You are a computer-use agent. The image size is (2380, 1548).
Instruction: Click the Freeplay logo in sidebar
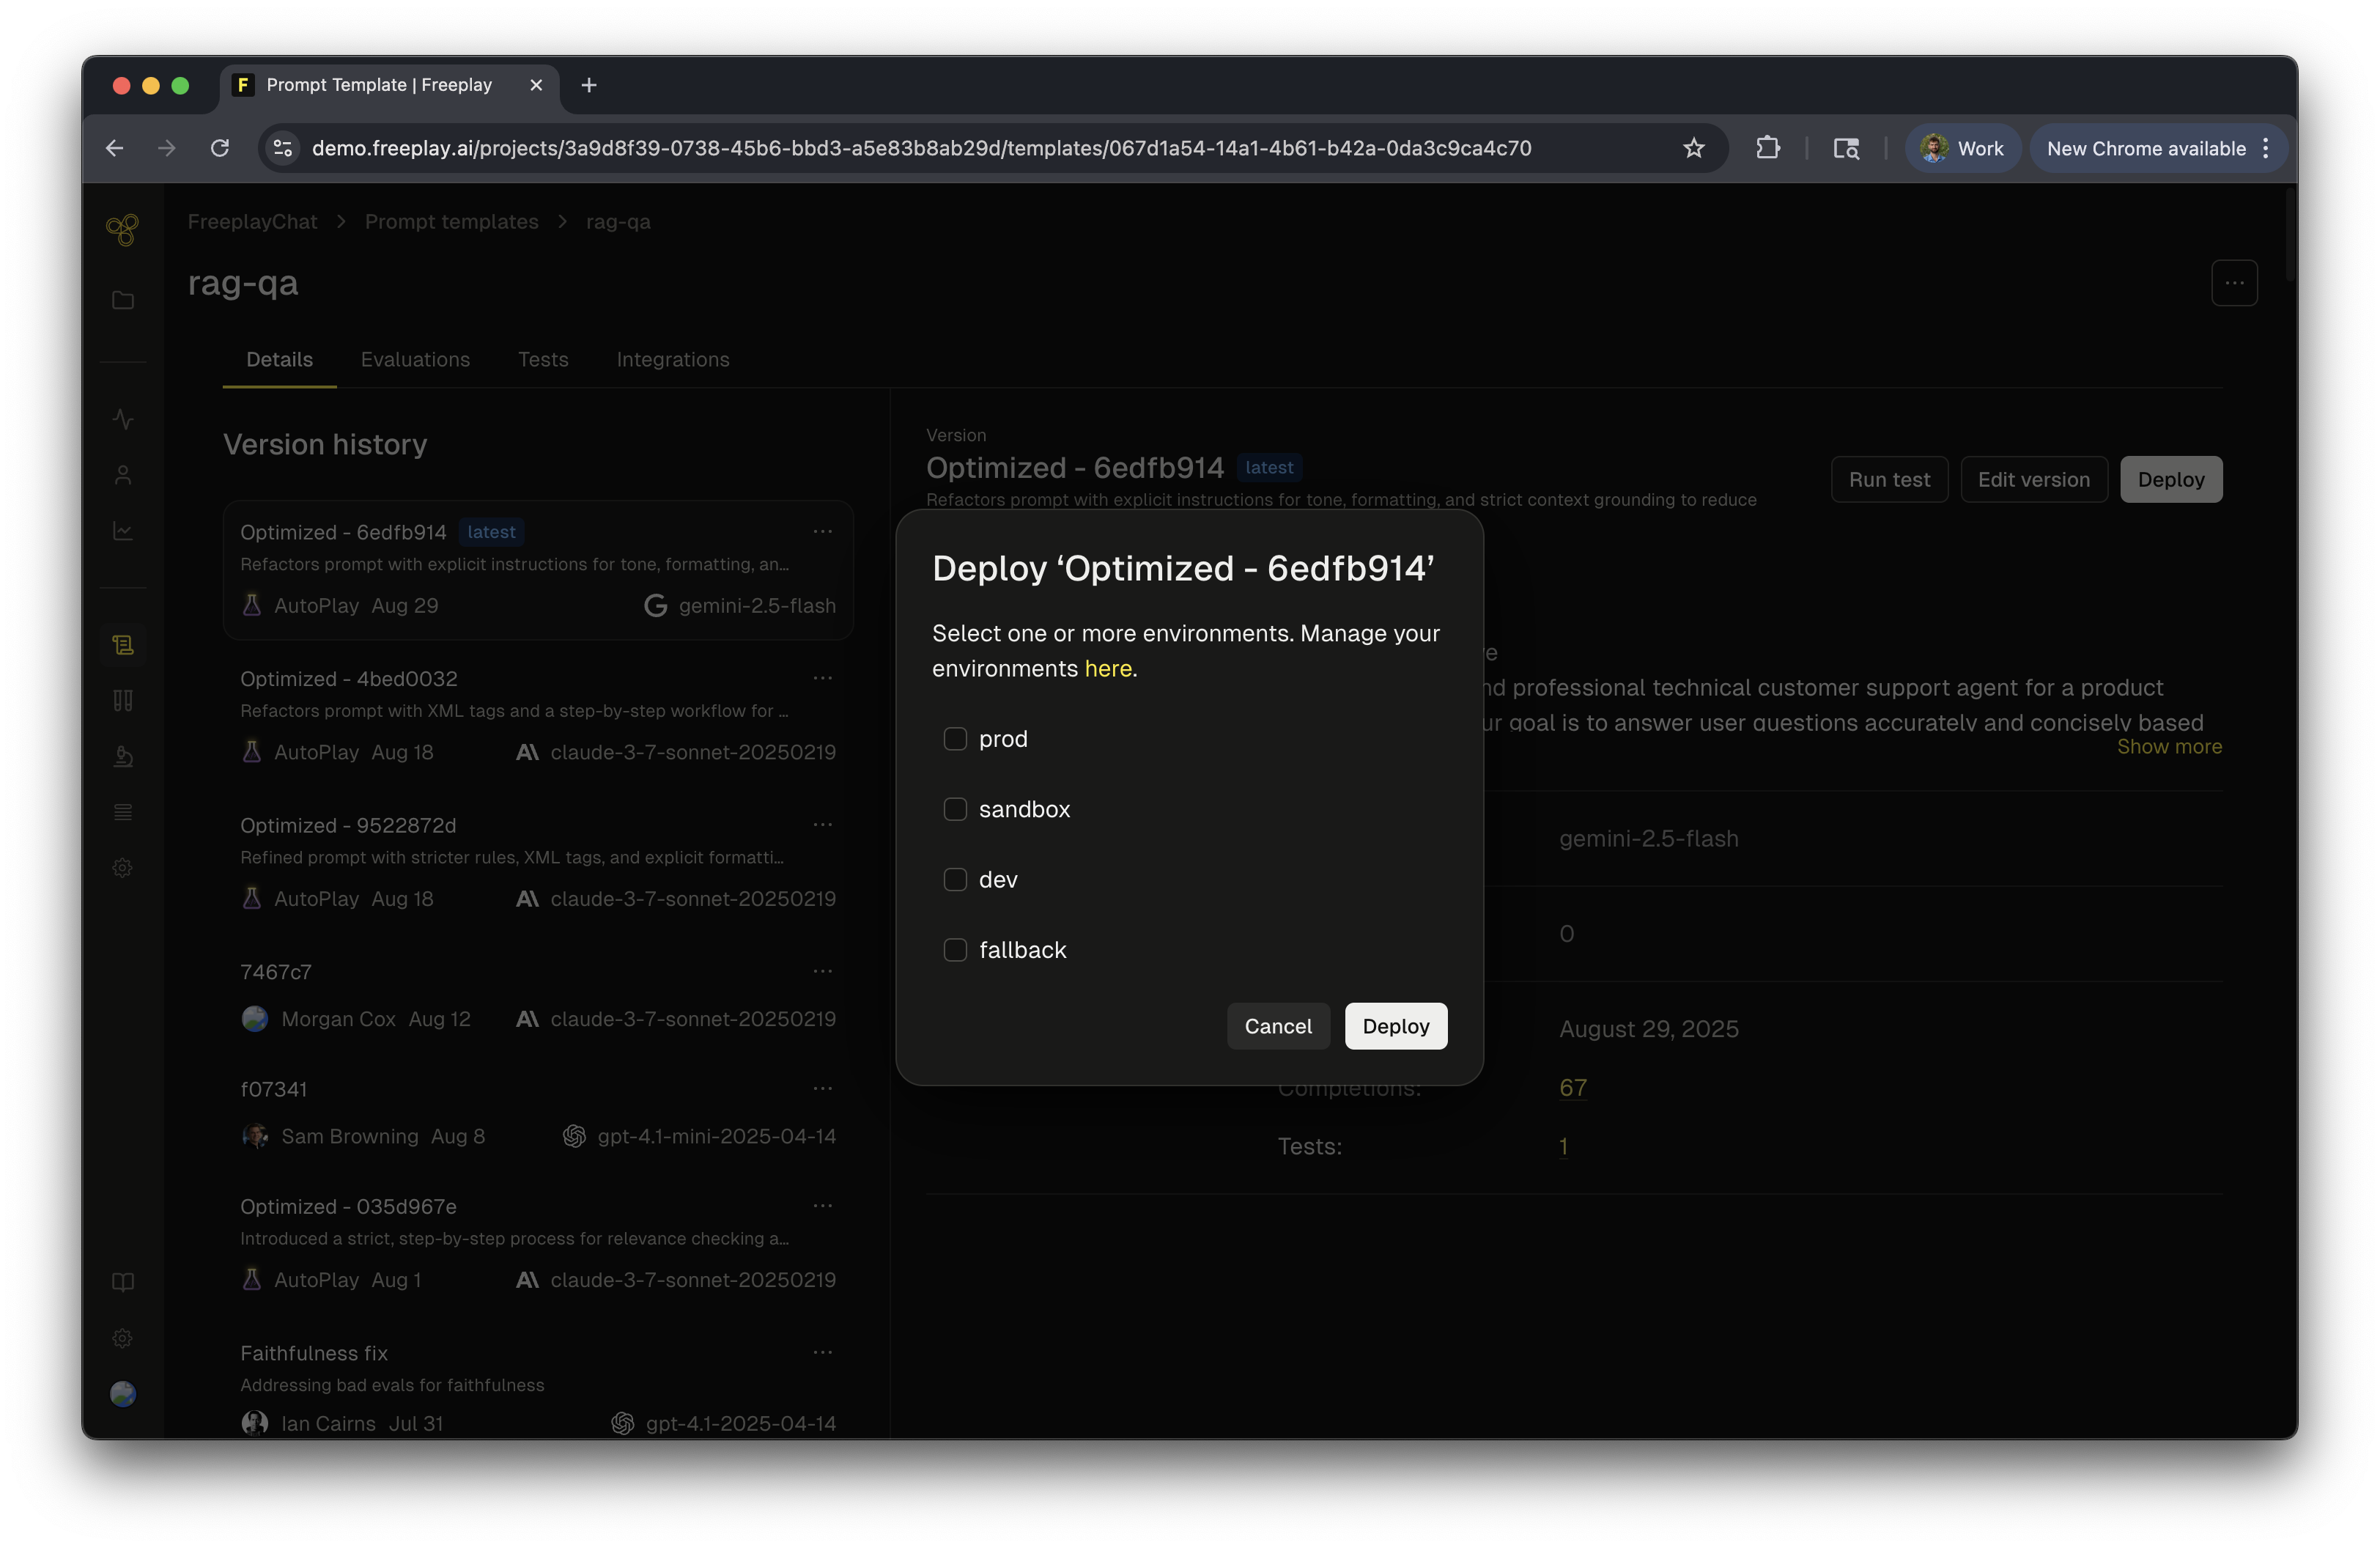point(122,230)
